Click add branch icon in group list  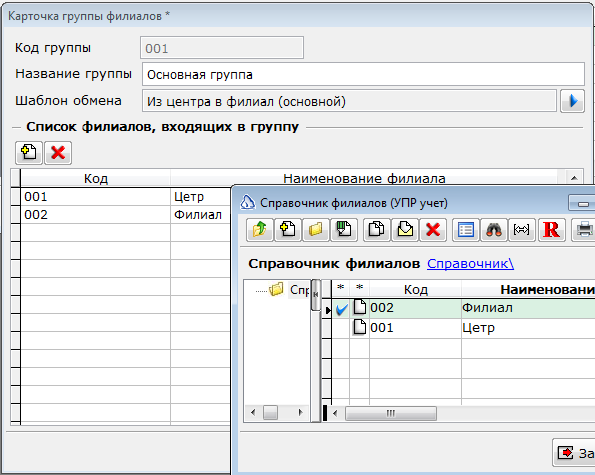tap(29, 153)
